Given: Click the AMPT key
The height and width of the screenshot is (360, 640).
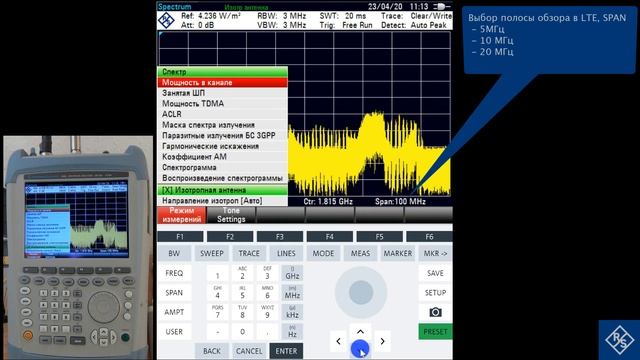Looking at the screenshot, I should pos(174,312).
